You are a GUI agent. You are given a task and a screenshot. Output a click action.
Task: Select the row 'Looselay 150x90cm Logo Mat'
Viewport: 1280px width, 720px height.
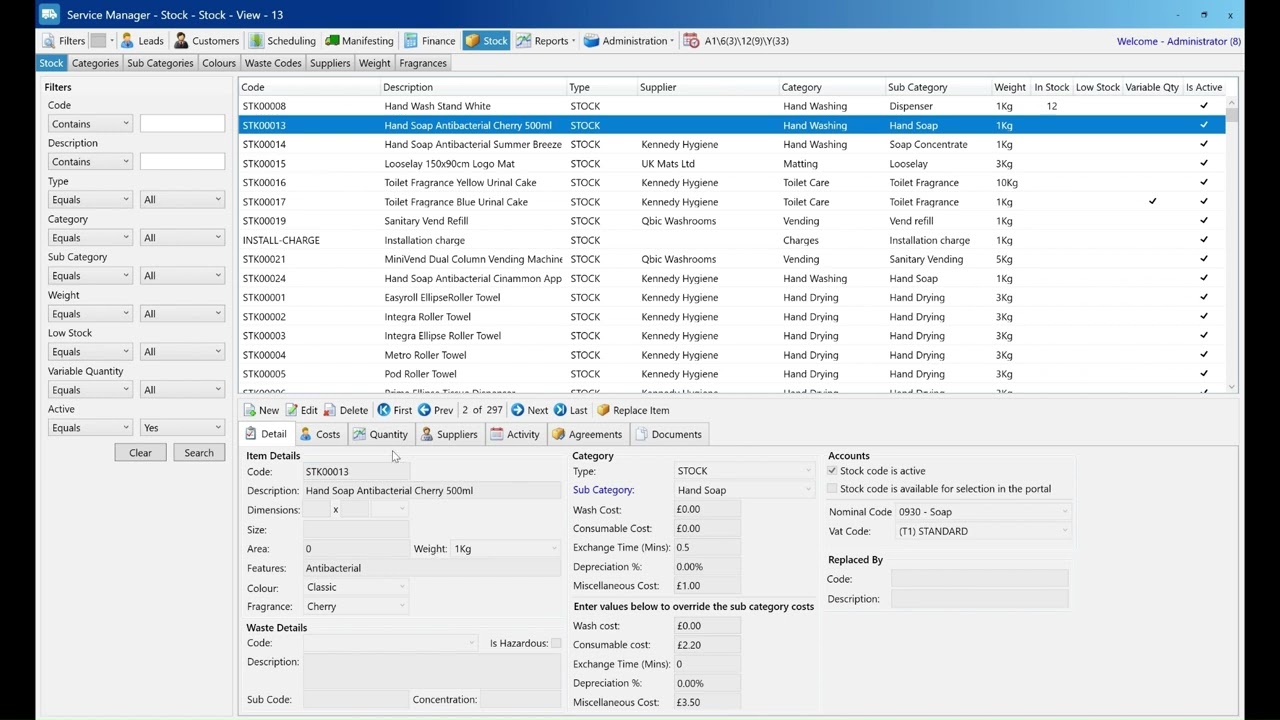pos(732,164)
